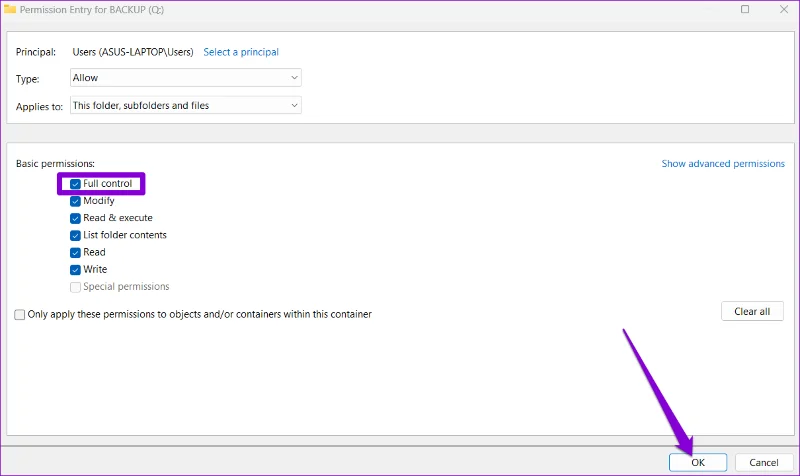The image size is (800, 476).
Task: Toggle the Modify permission checkbox
Action: (75, 201)
